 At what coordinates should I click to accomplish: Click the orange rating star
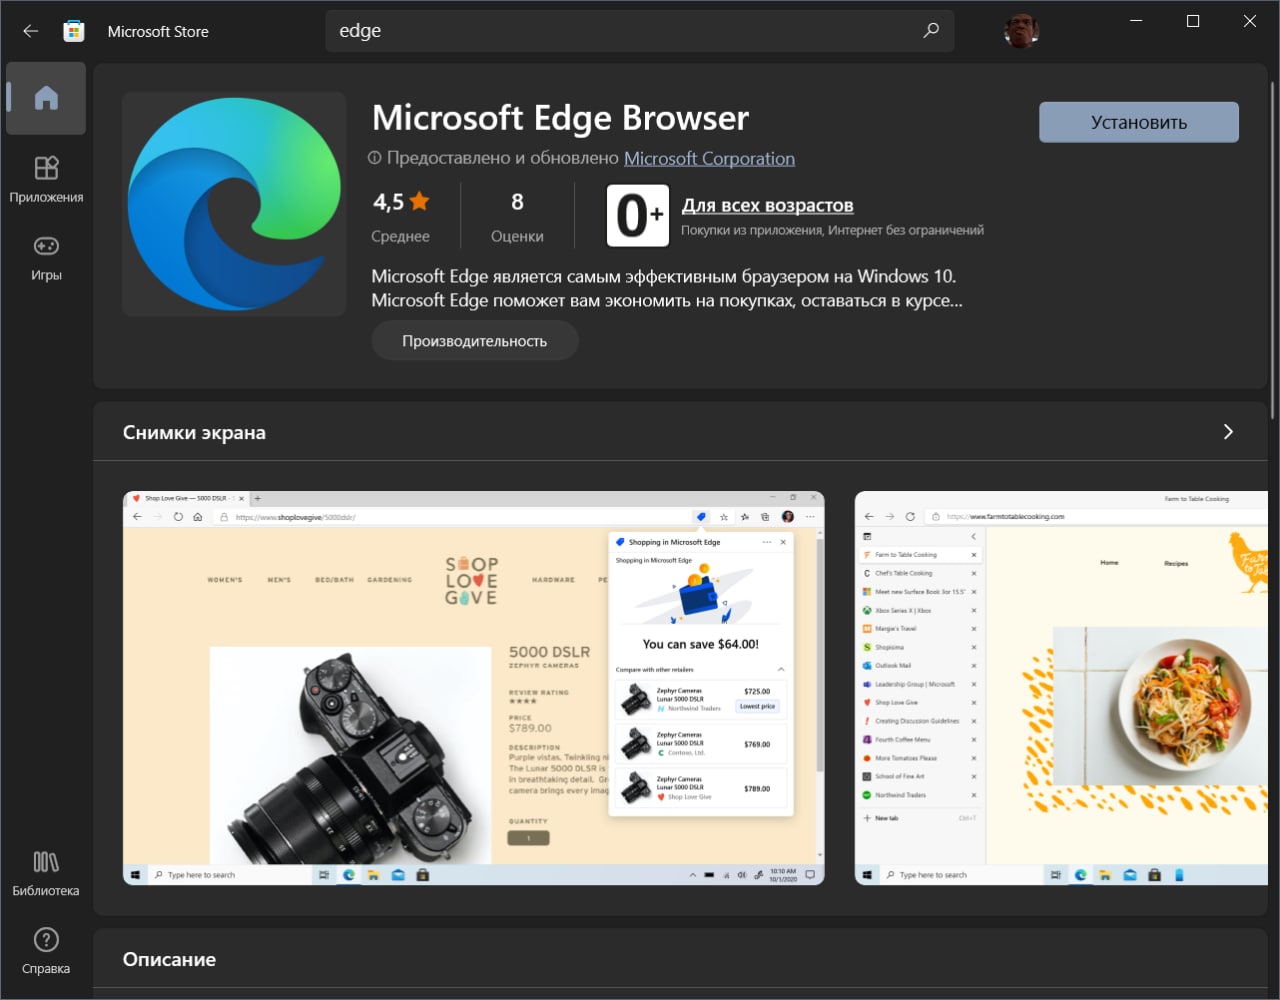(419, 201)
